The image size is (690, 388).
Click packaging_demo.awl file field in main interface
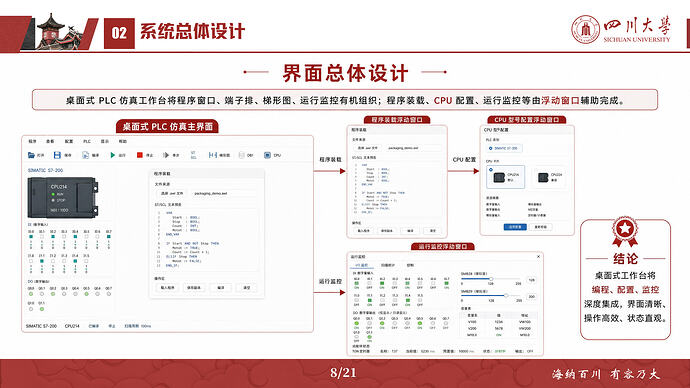tap(223, 193)
